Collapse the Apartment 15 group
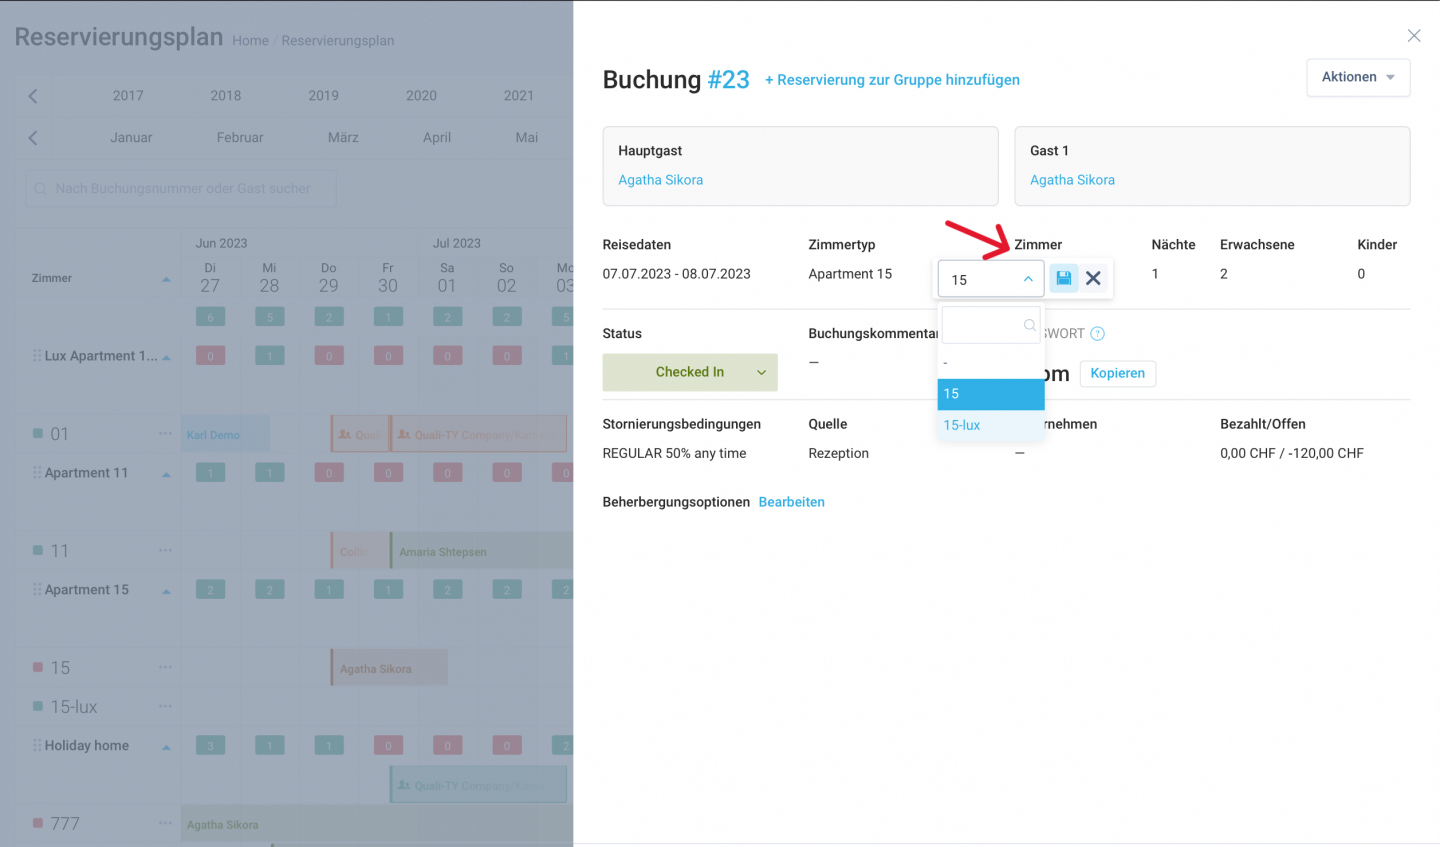This screenshot has height=847, width=1440. pyautogui.click(x=166, y=591)
